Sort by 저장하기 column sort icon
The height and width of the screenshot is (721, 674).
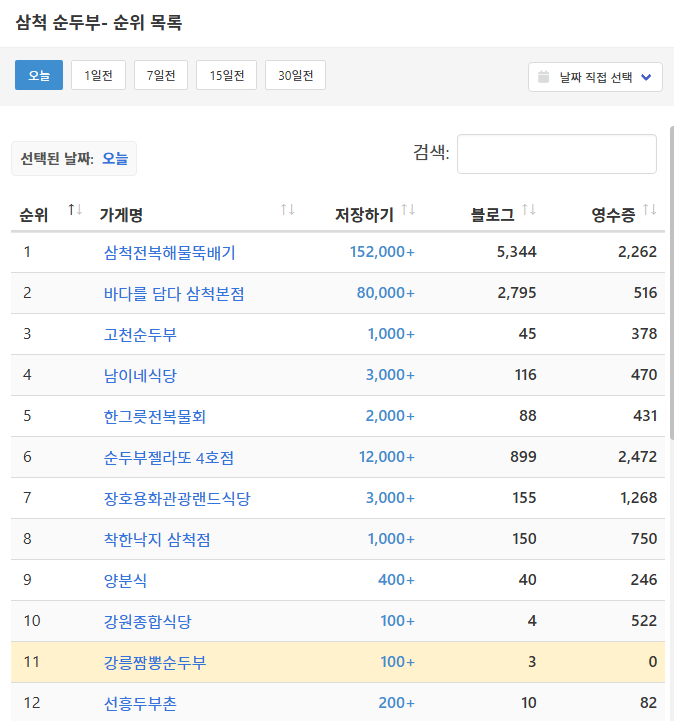(408, 210)
